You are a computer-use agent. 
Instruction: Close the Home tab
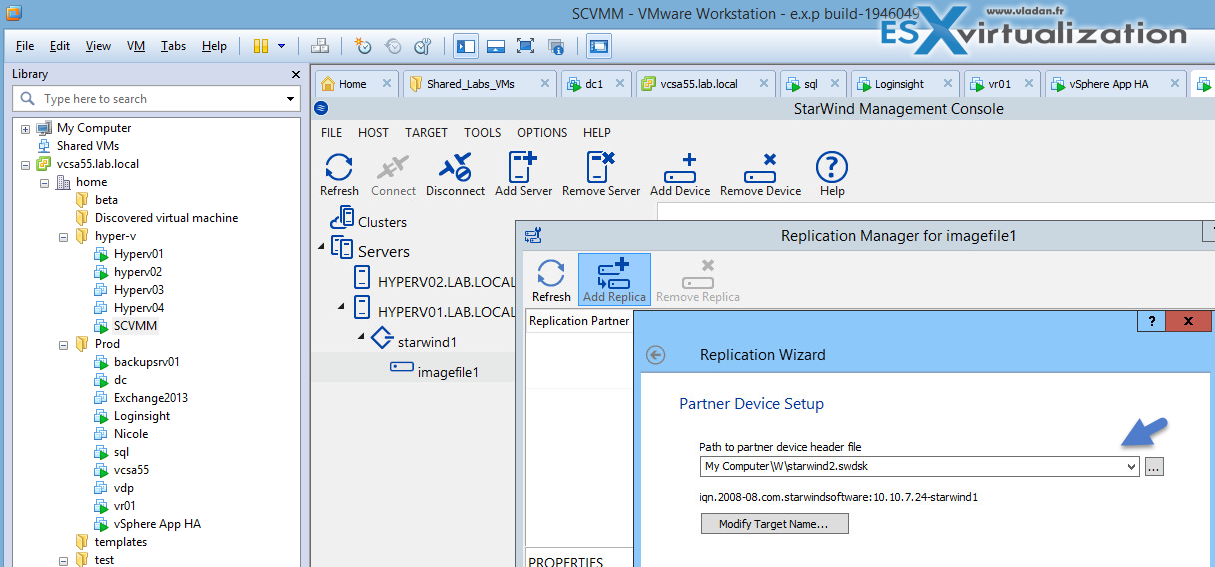(387, 84)
